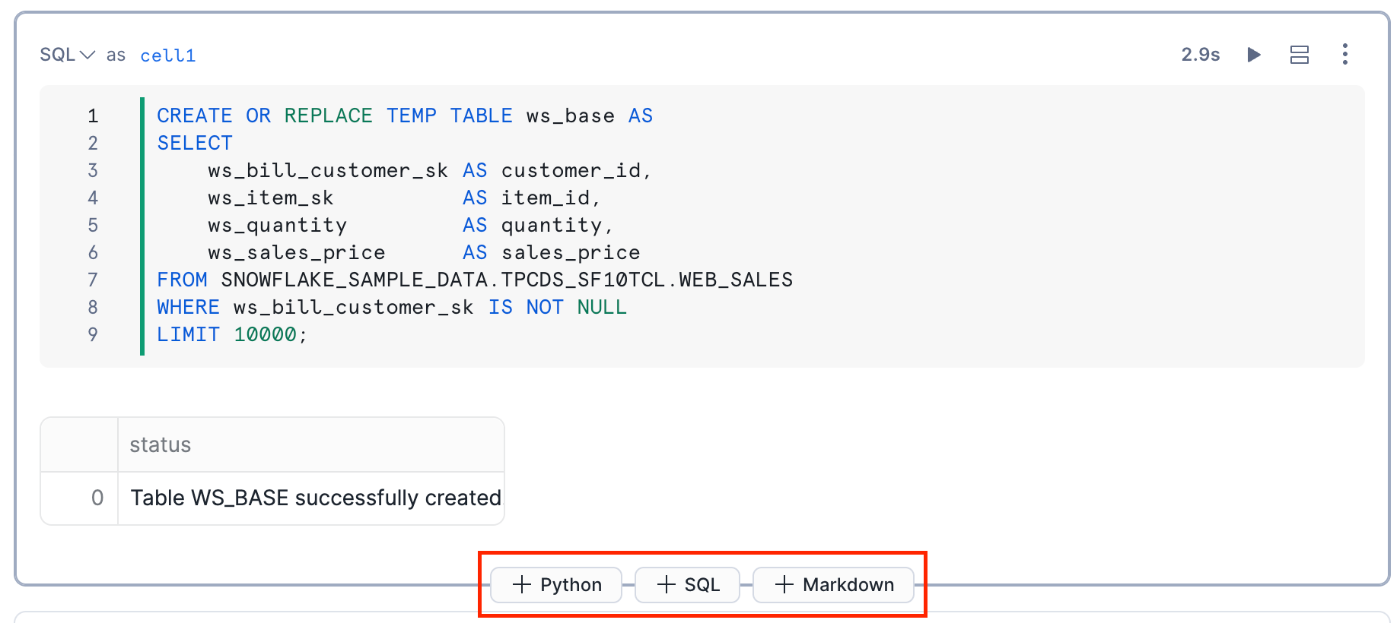Select the "Table WS_BASE successfully created" result cell
The image size is (1400, 623).
click(316, 498)
